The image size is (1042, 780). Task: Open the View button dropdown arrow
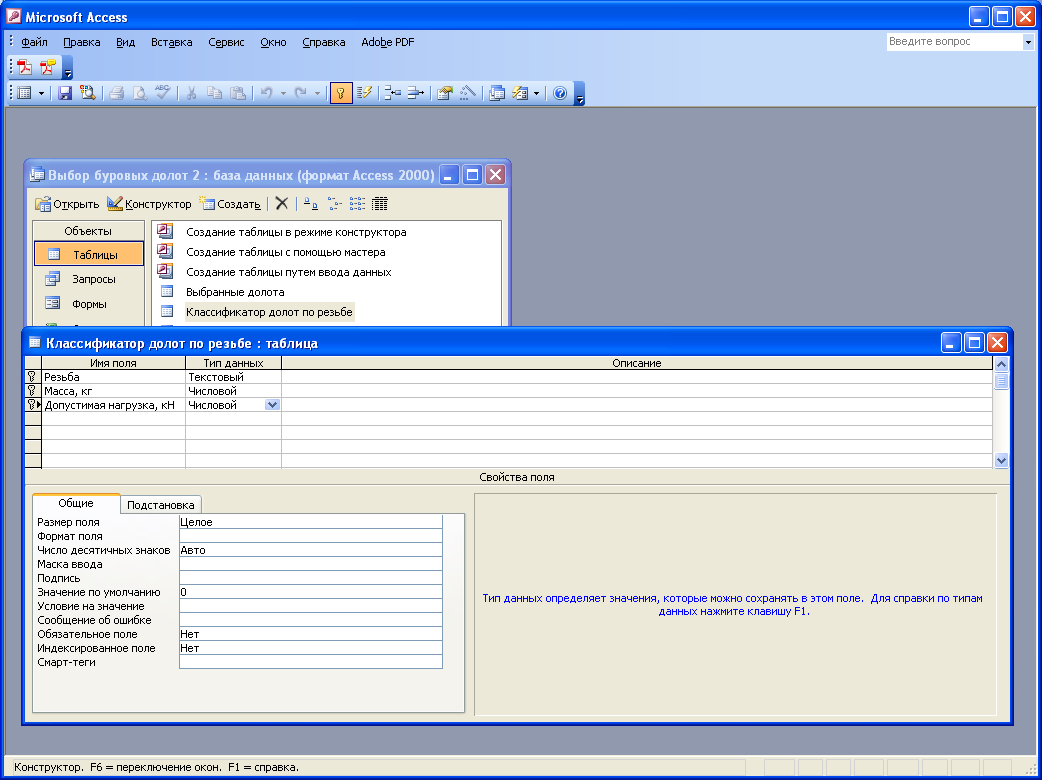[41, 94]
